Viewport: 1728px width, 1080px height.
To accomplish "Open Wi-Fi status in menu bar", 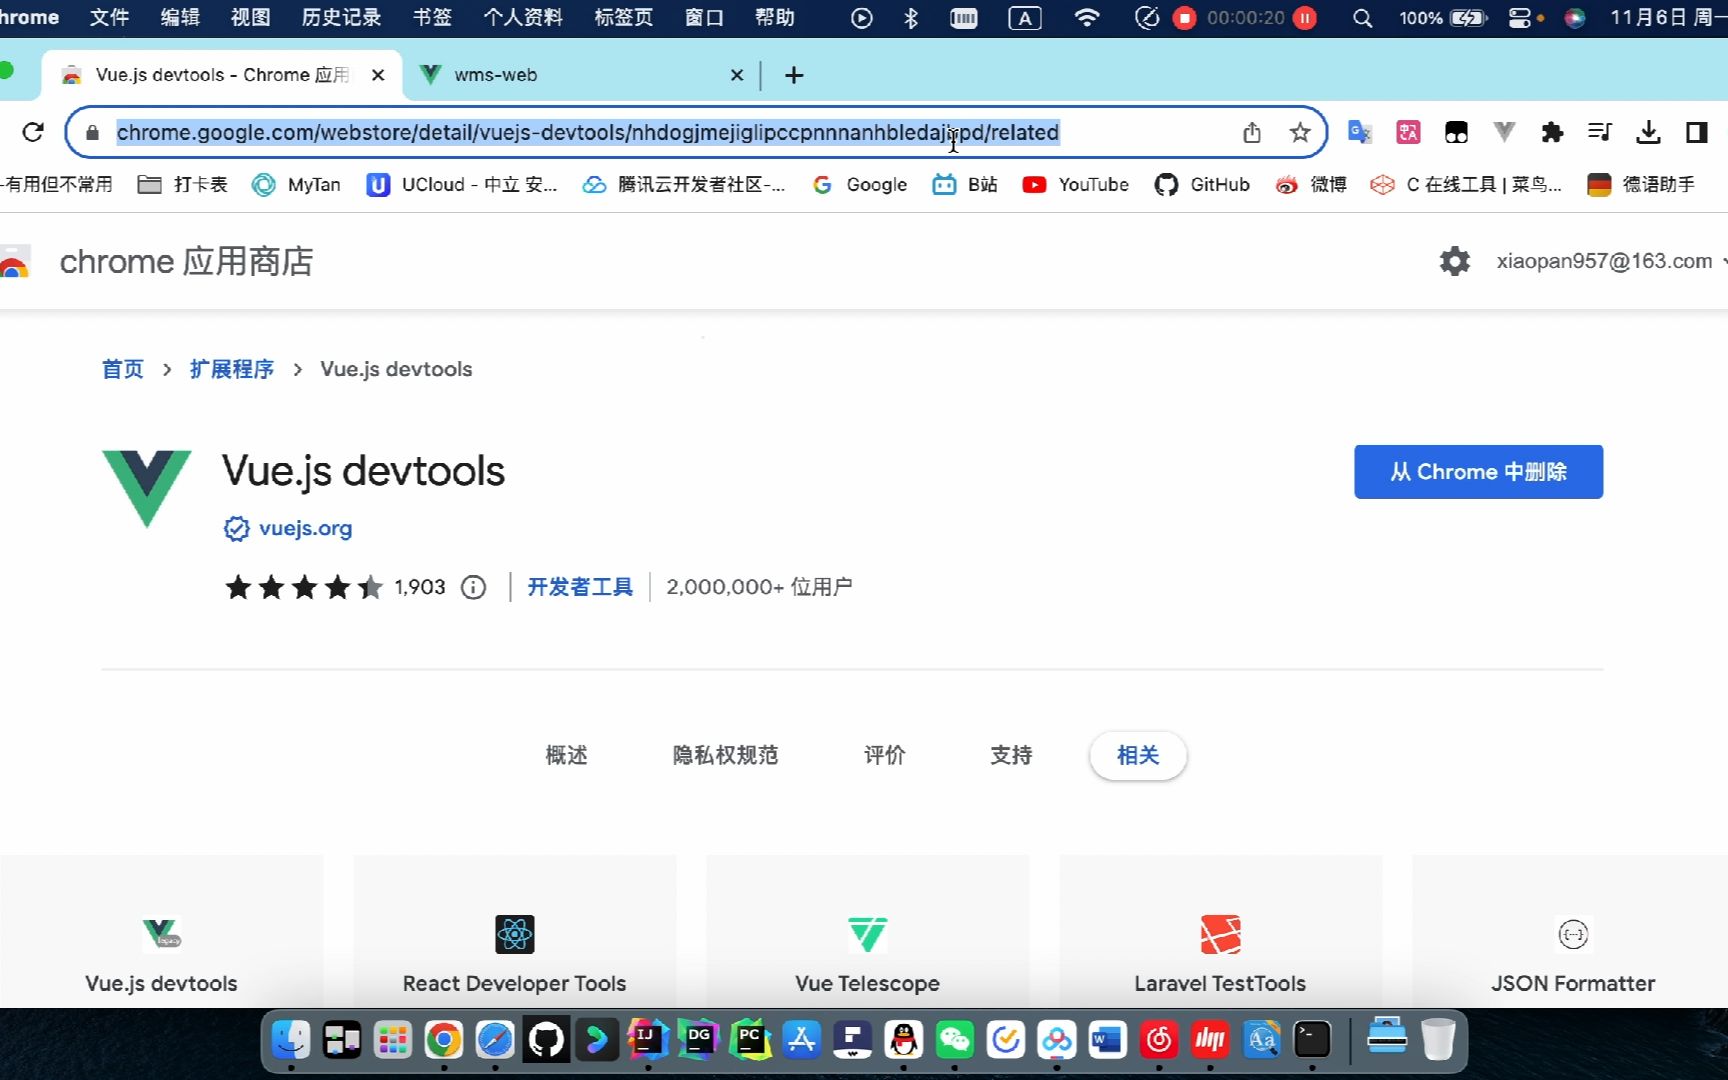I will [1087, 18].
